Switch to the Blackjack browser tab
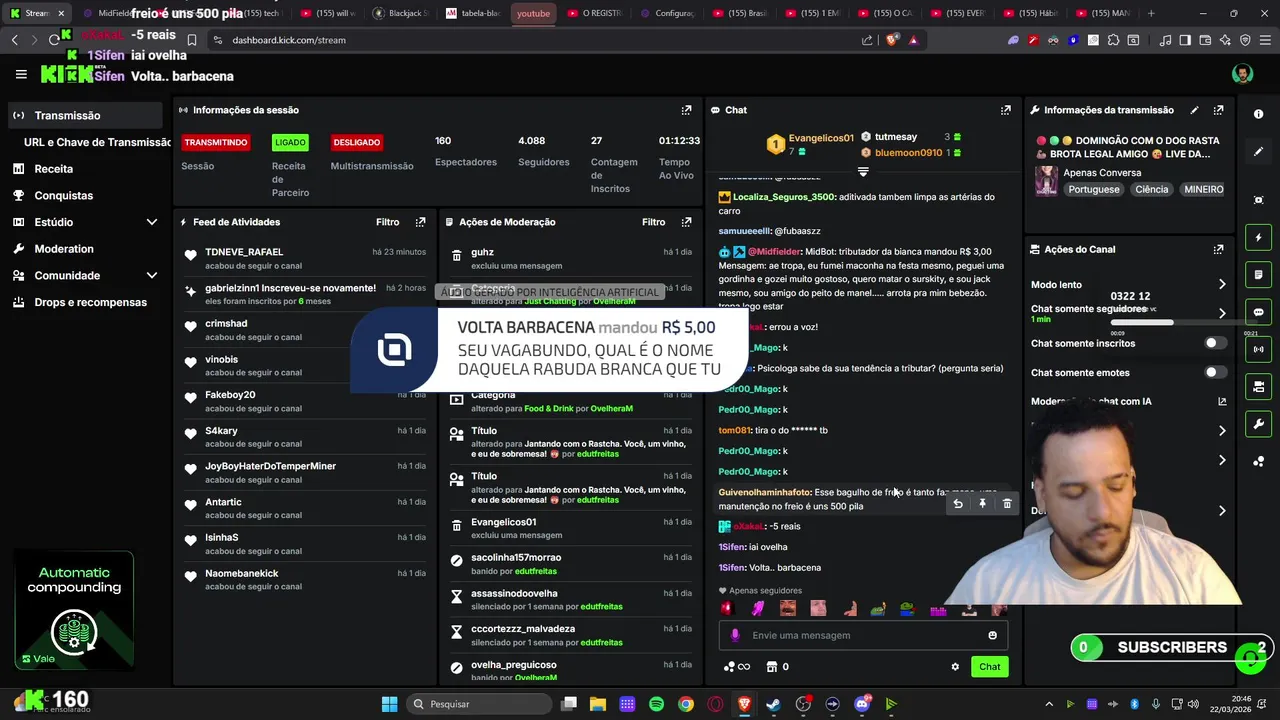This screenshot has width=1280, height=720. point(401,13)
